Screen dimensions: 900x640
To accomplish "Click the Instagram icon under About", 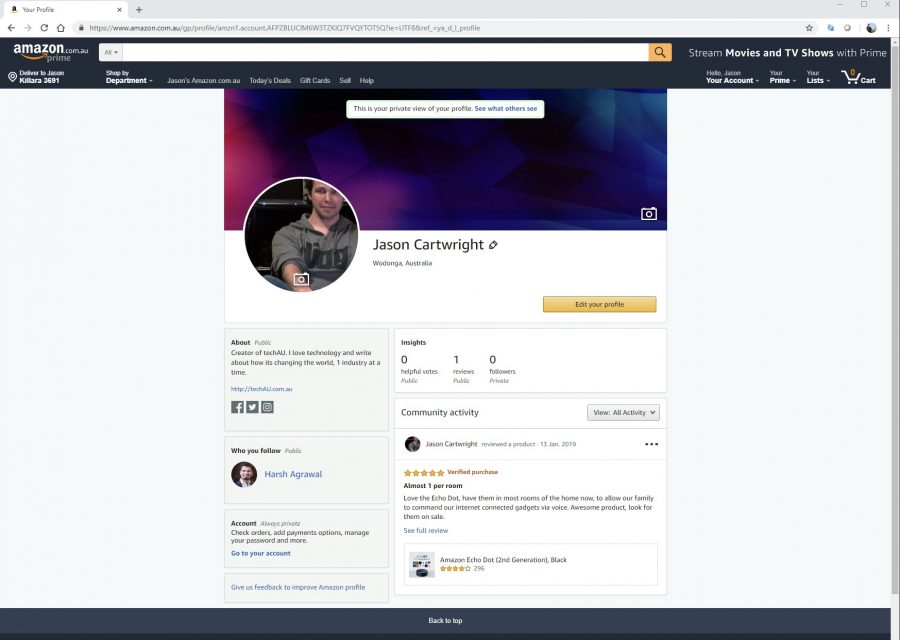I will (x=267, y=406).
